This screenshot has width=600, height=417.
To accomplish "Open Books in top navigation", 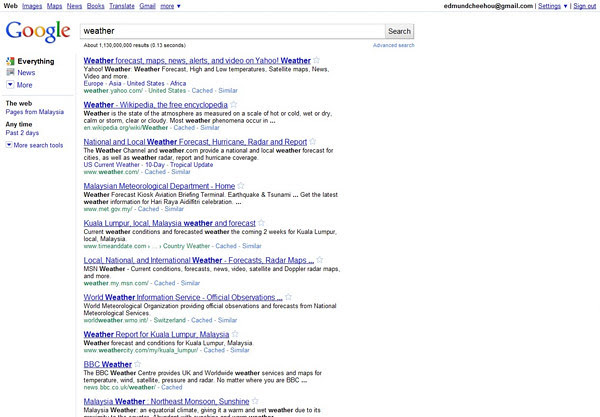I will (x=96, y=6).
